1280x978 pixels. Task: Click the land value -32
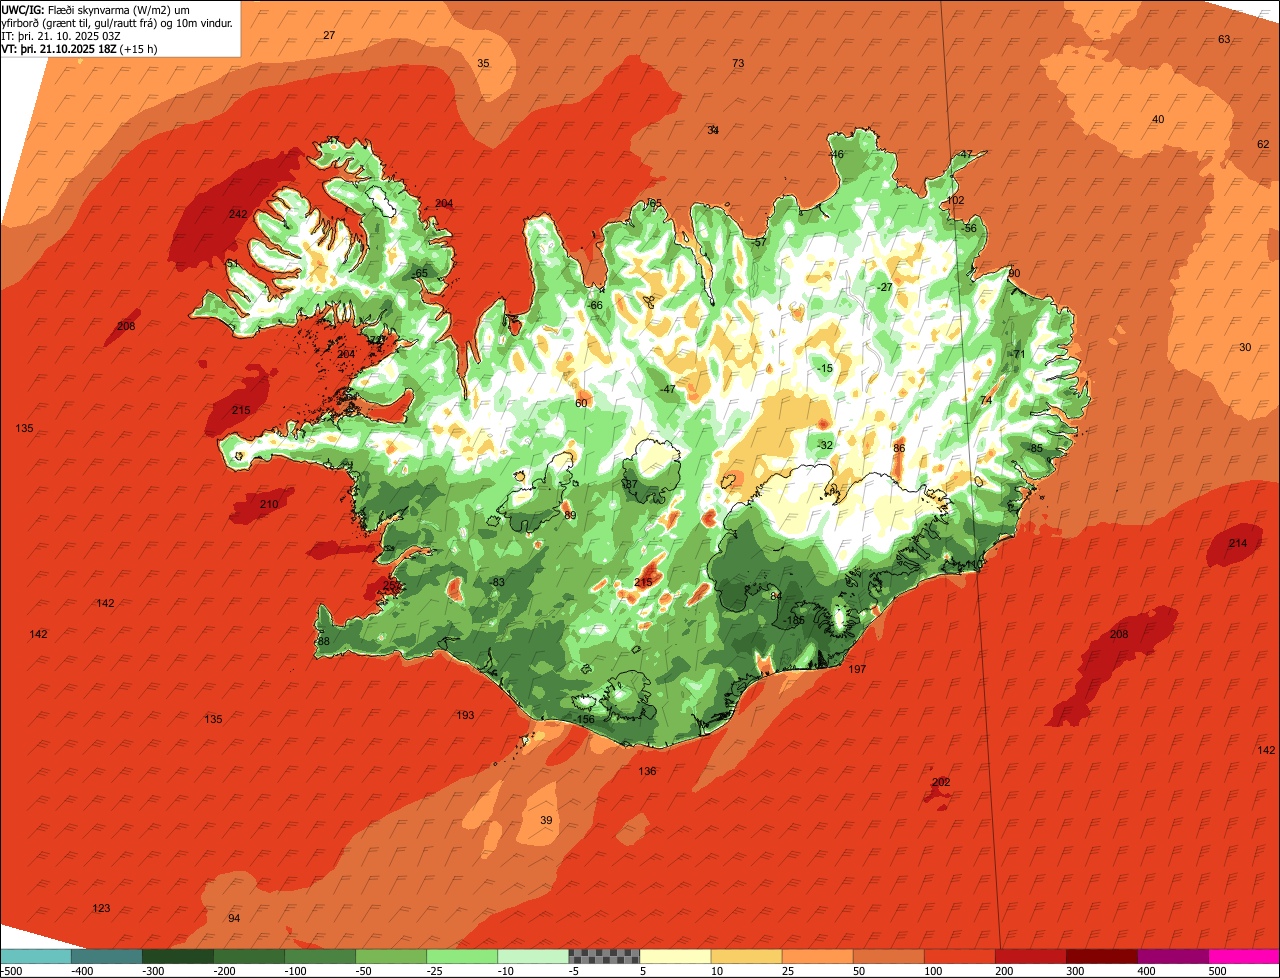[x=824, y=445]
